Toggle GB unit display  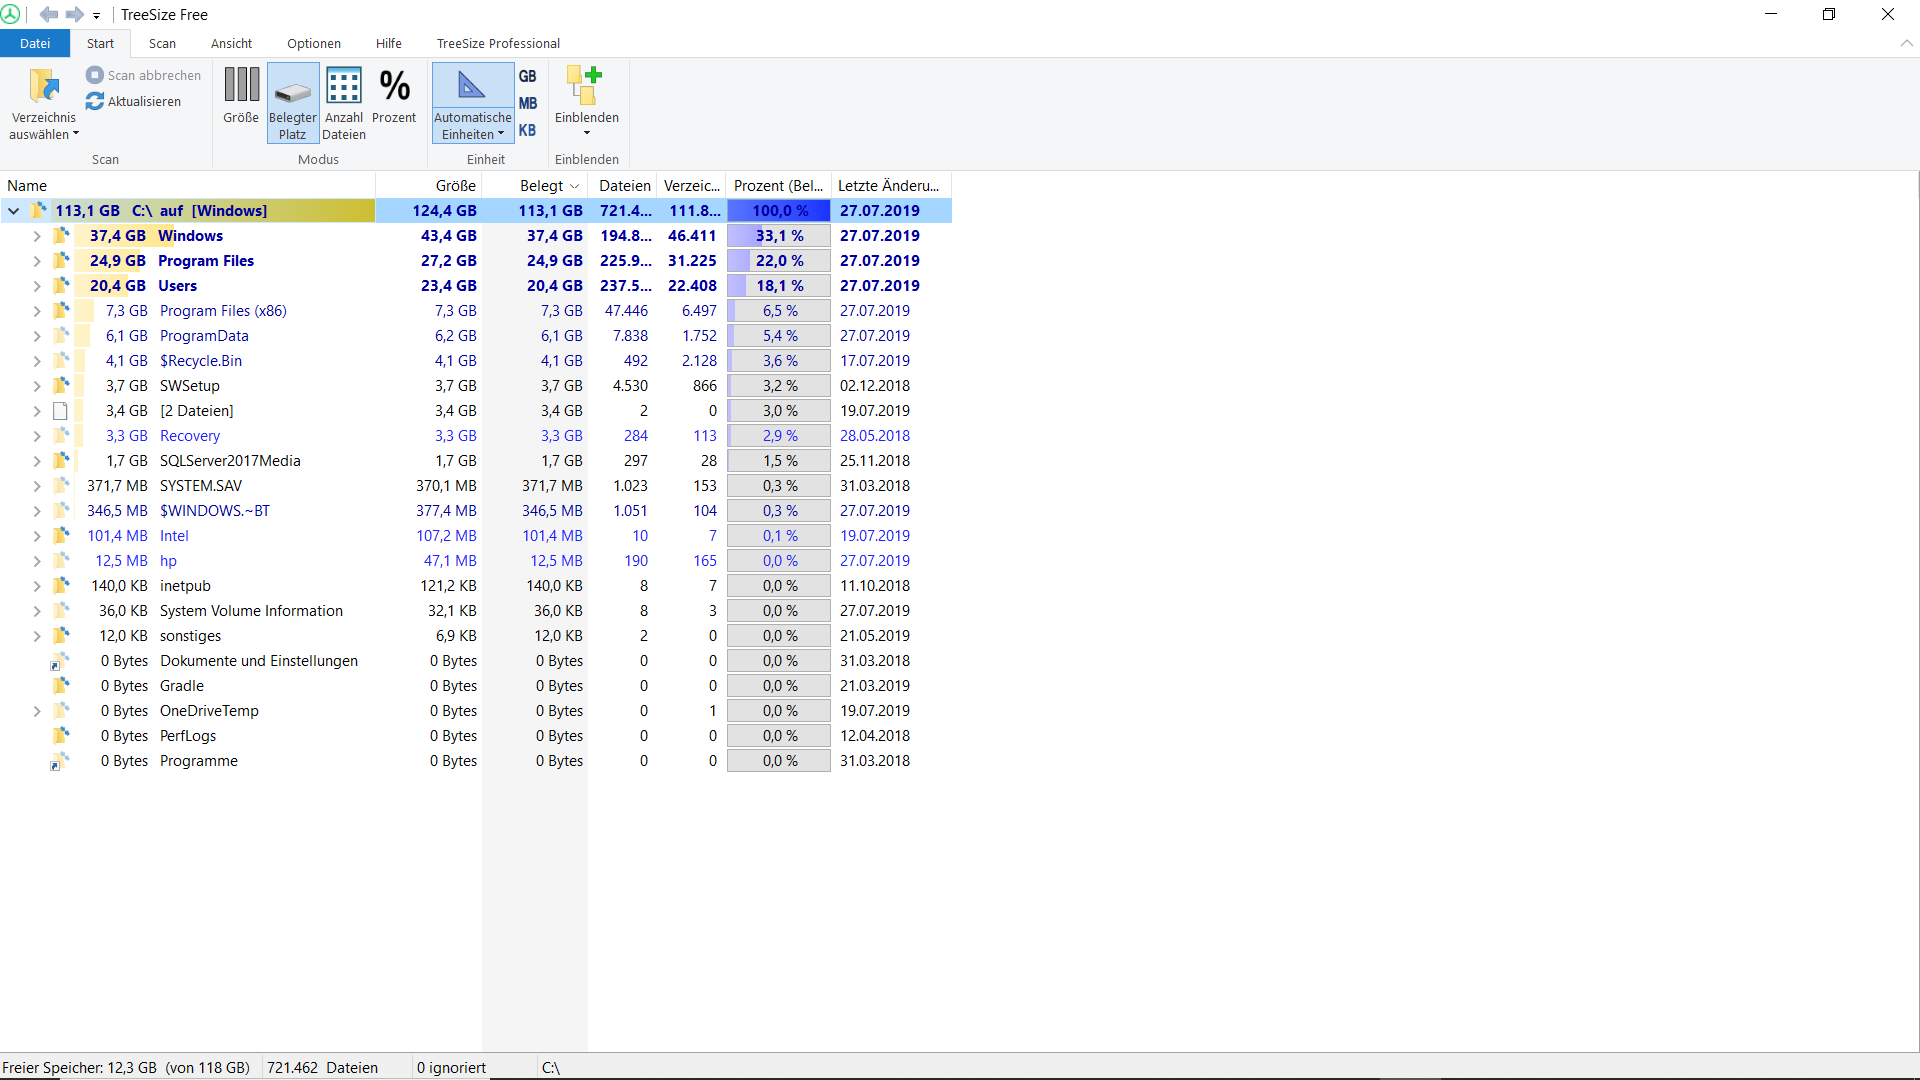pos(527,76)
